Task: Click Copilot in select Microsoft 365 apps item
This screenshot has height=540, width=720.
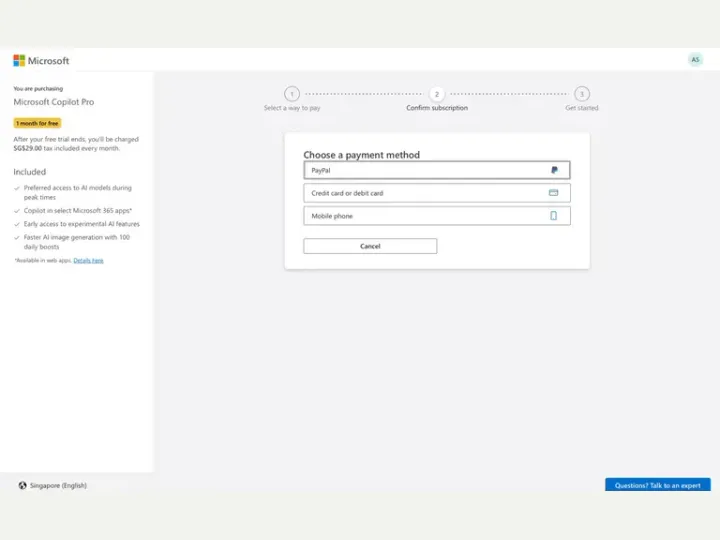Action: tap(78, 210)
